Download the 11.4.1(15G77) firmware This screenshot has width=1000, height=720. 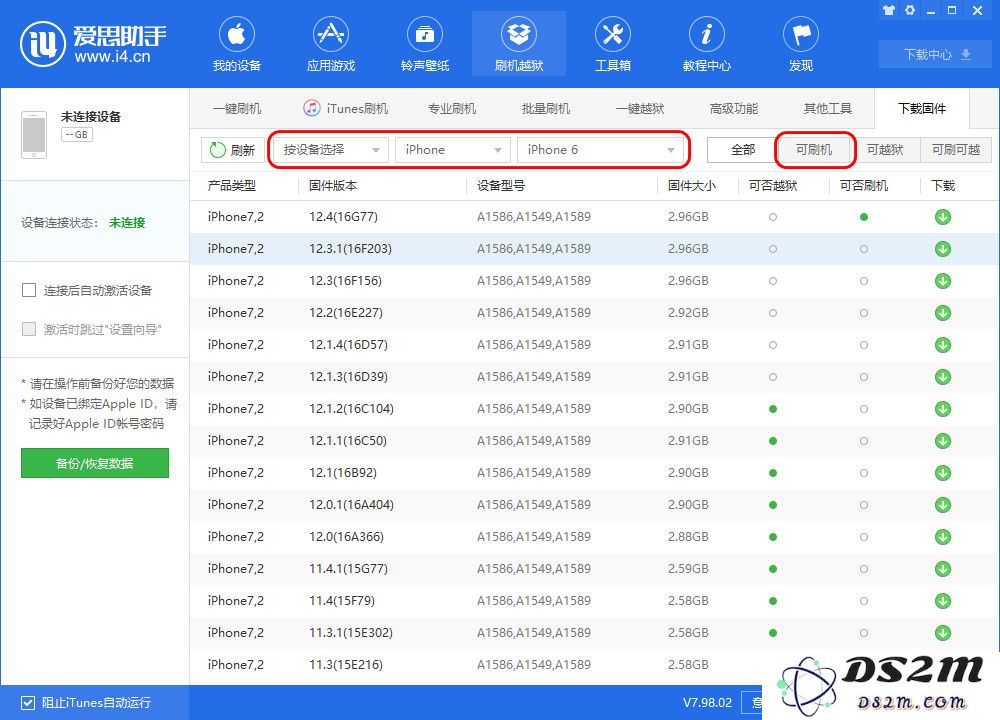[x=943, y=569]
